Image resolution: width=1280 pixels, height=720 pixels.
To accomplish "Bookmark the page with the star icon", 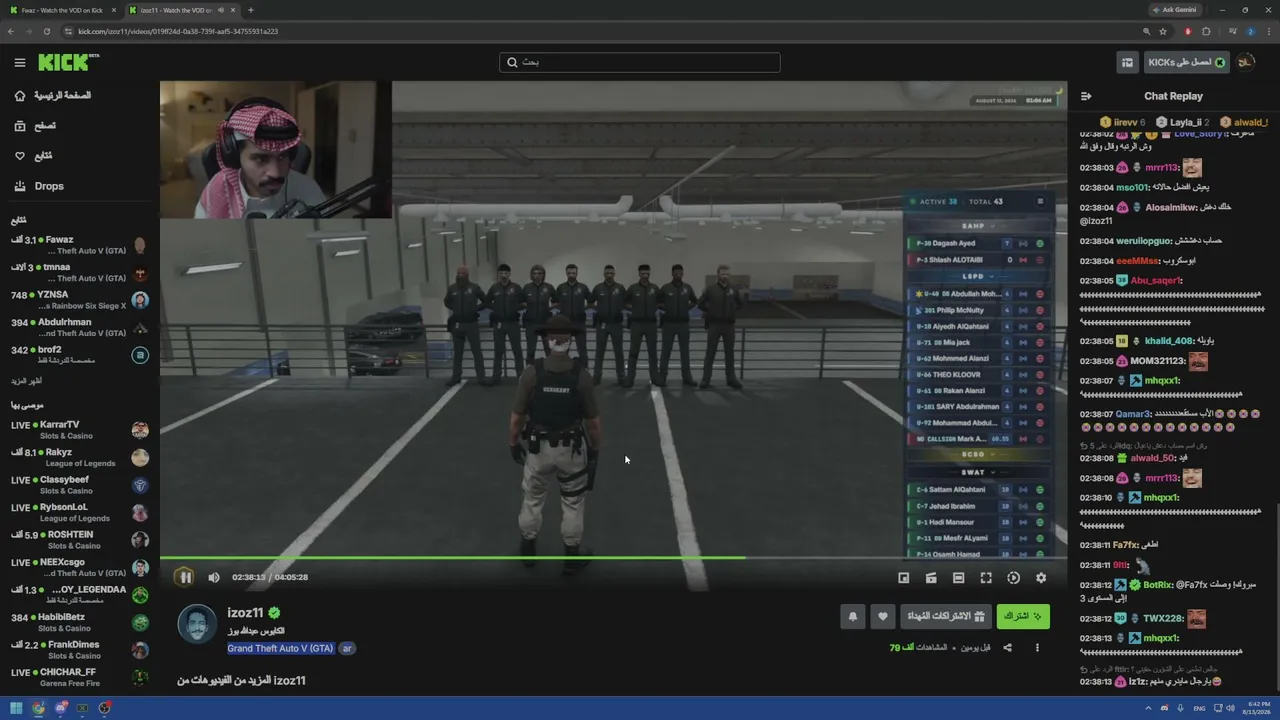I will pos(1163,31).
